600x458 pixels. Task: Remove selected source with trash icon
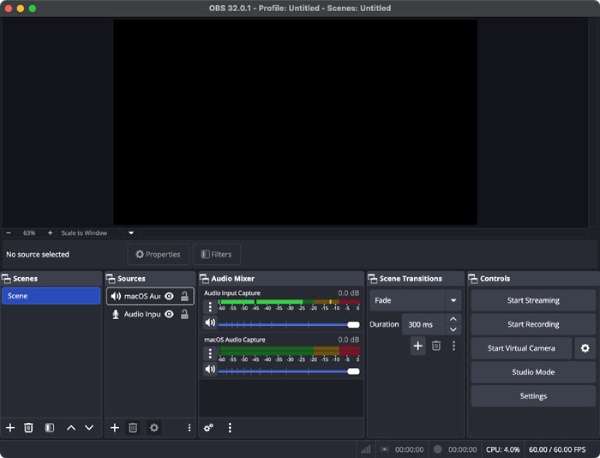(133, 428)
